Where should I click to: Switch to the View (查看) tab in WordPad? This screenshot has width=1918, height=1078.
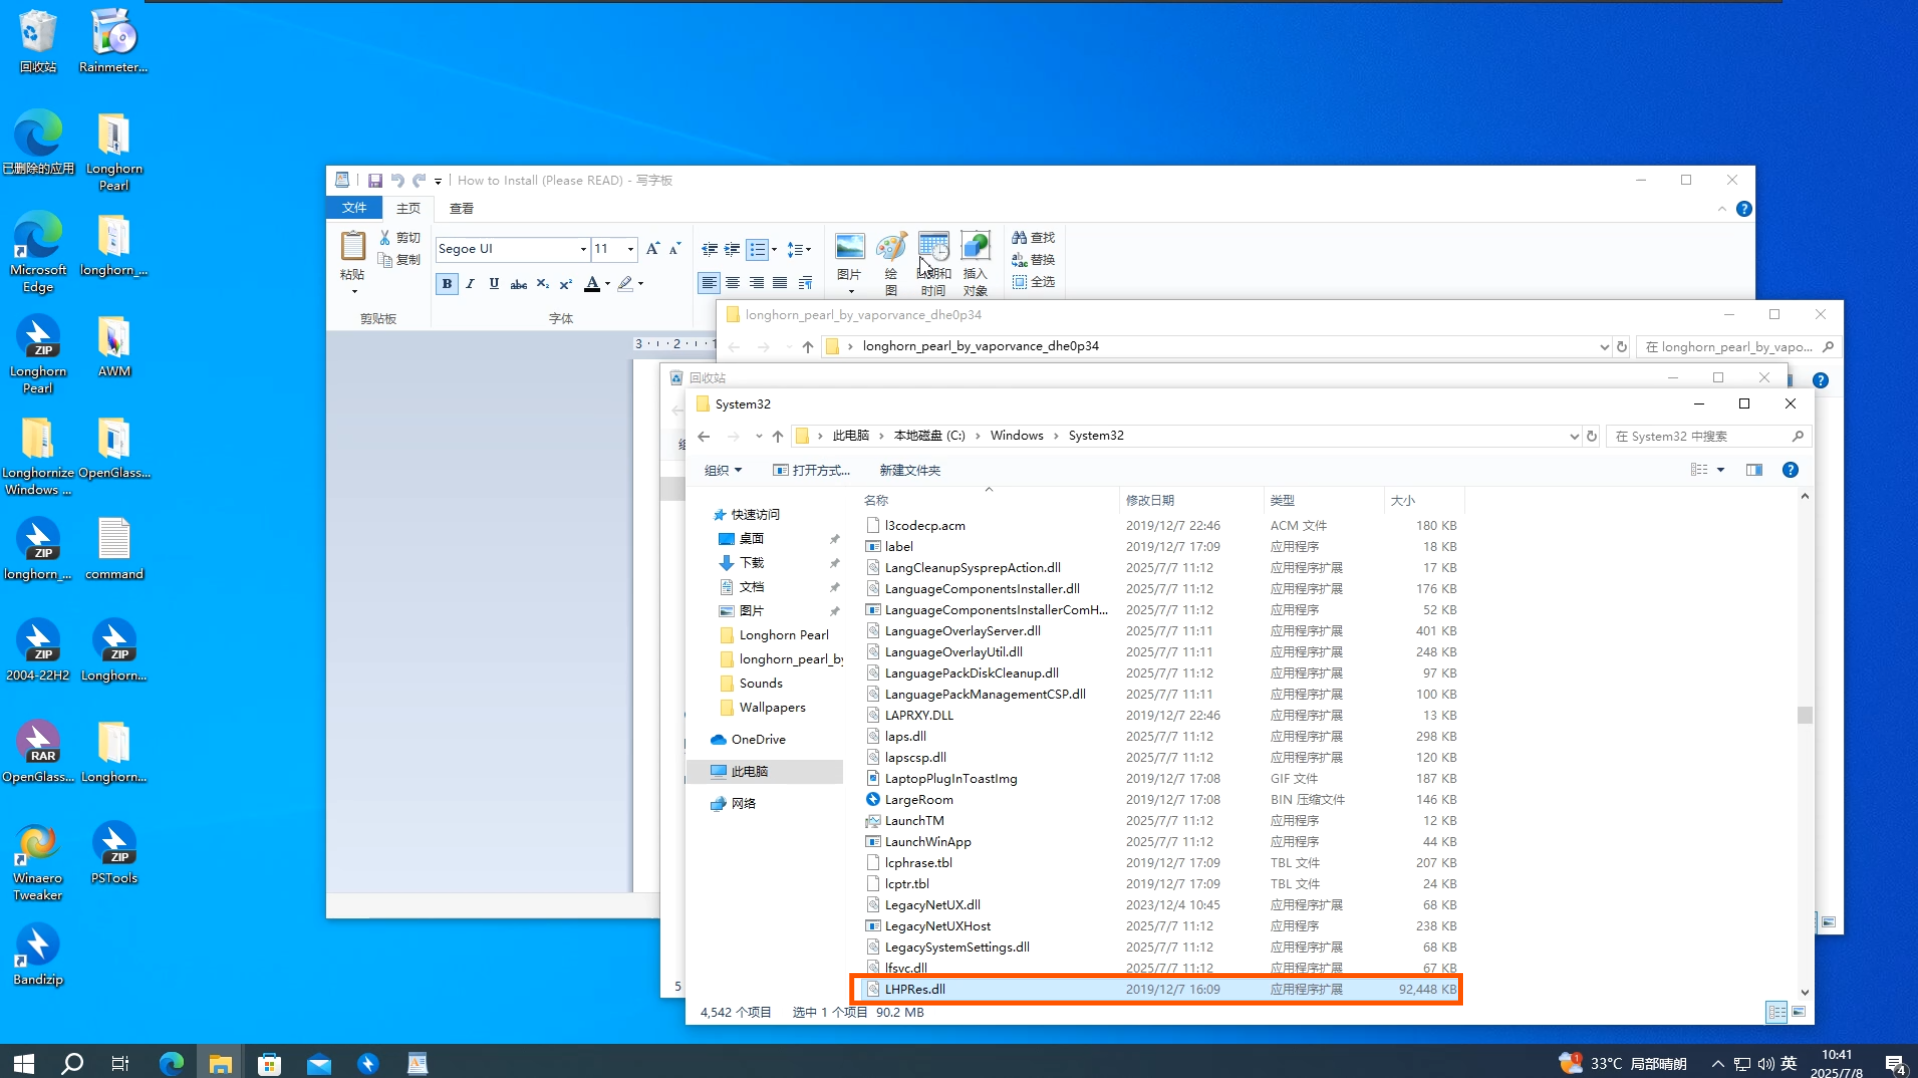pyautogui.click(x=461, y=208)
